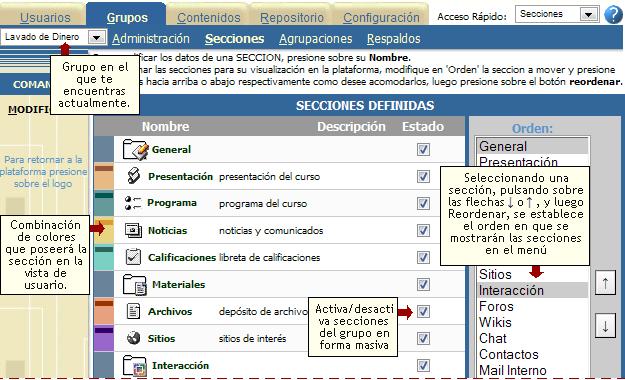Click the purple Sitios color swatch
The height and width of the screenshot is (380, 625).
[x=104, y=339]
